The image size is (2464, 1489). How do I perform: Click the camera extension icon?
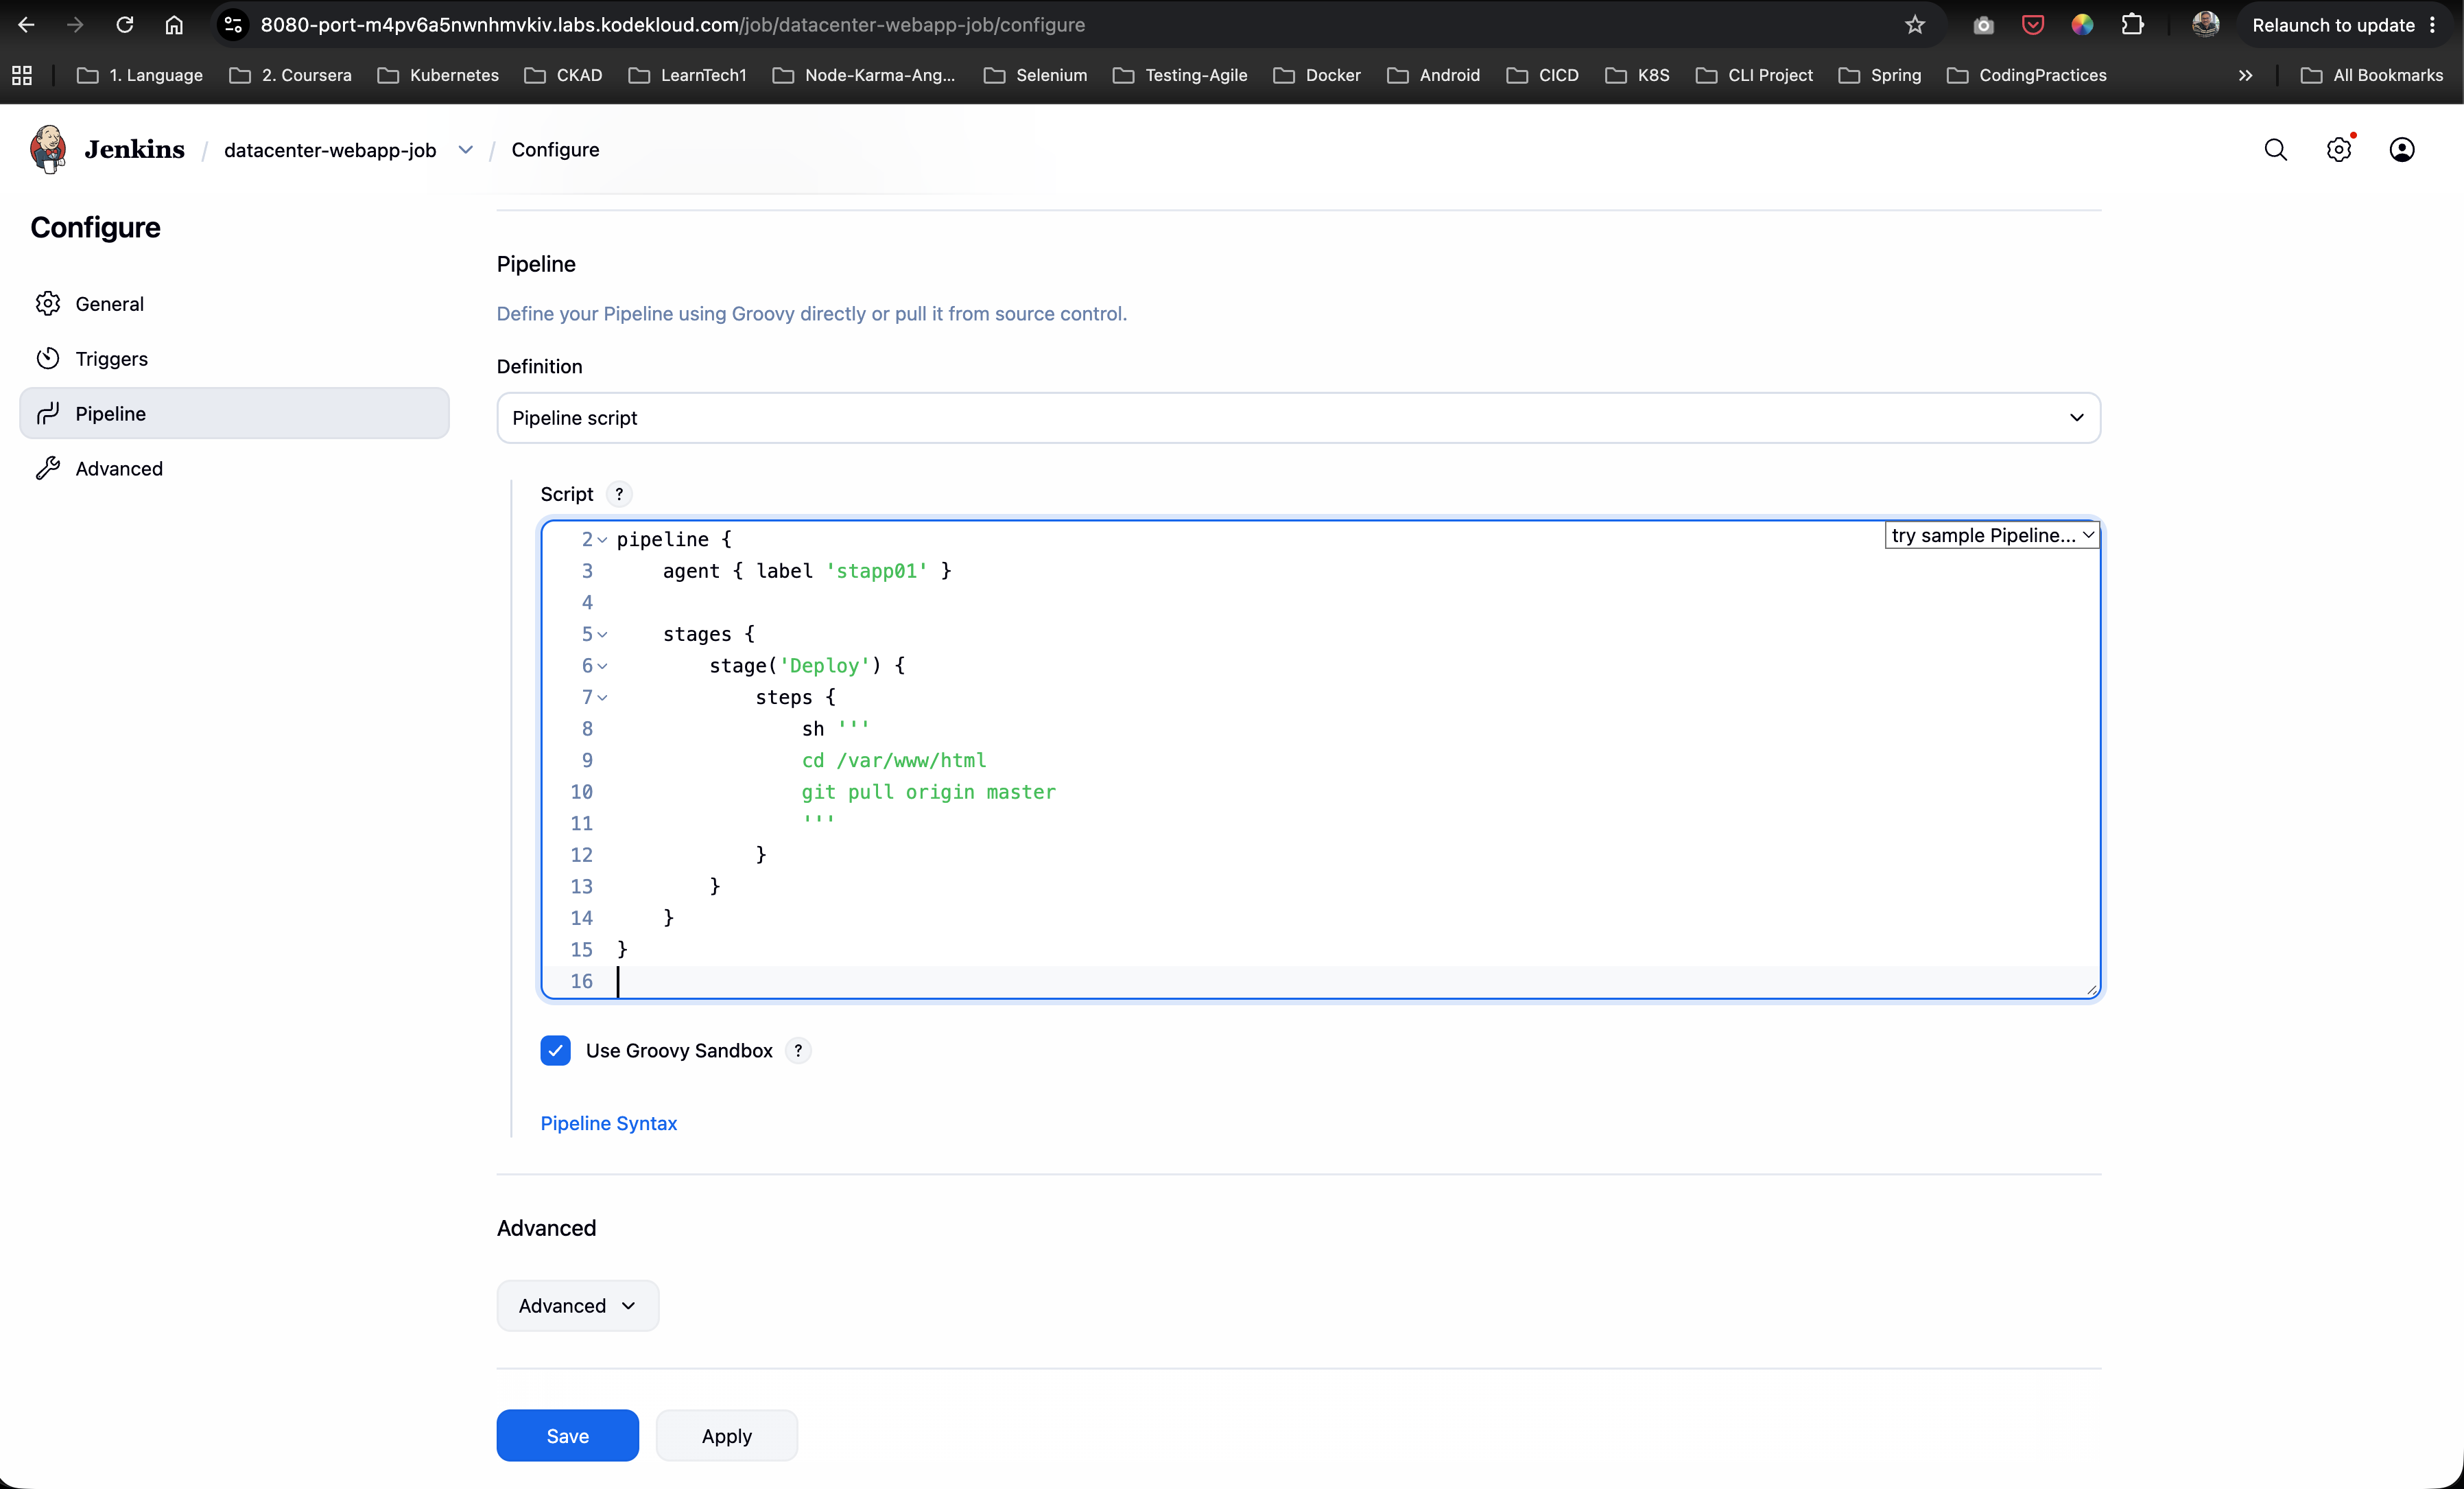point(1984,25)
